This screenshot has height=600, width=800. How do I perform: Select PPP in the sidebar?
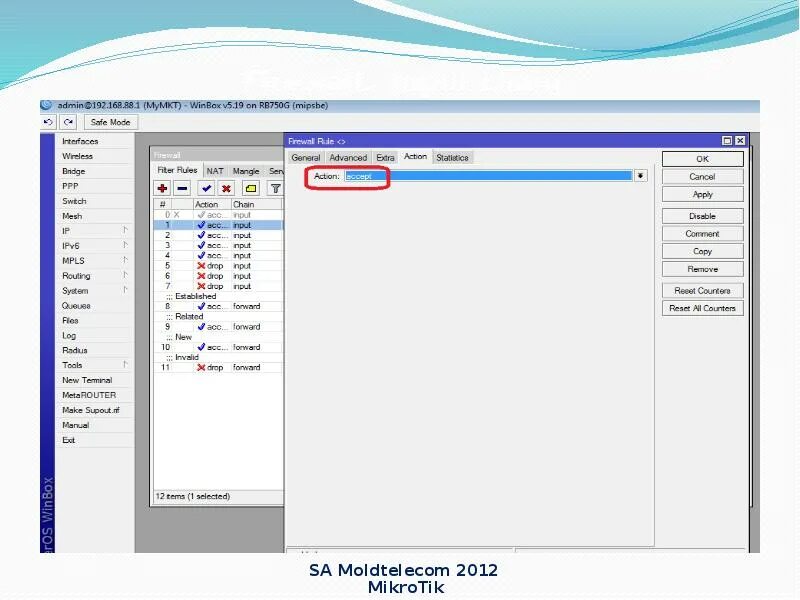point(70,186)
